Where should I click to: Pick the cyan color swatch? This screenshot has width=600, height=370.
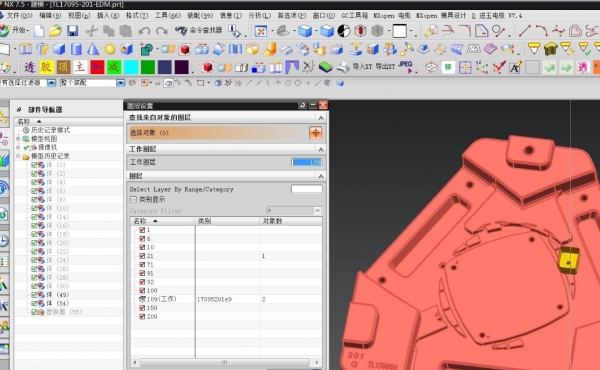[131, 67]
